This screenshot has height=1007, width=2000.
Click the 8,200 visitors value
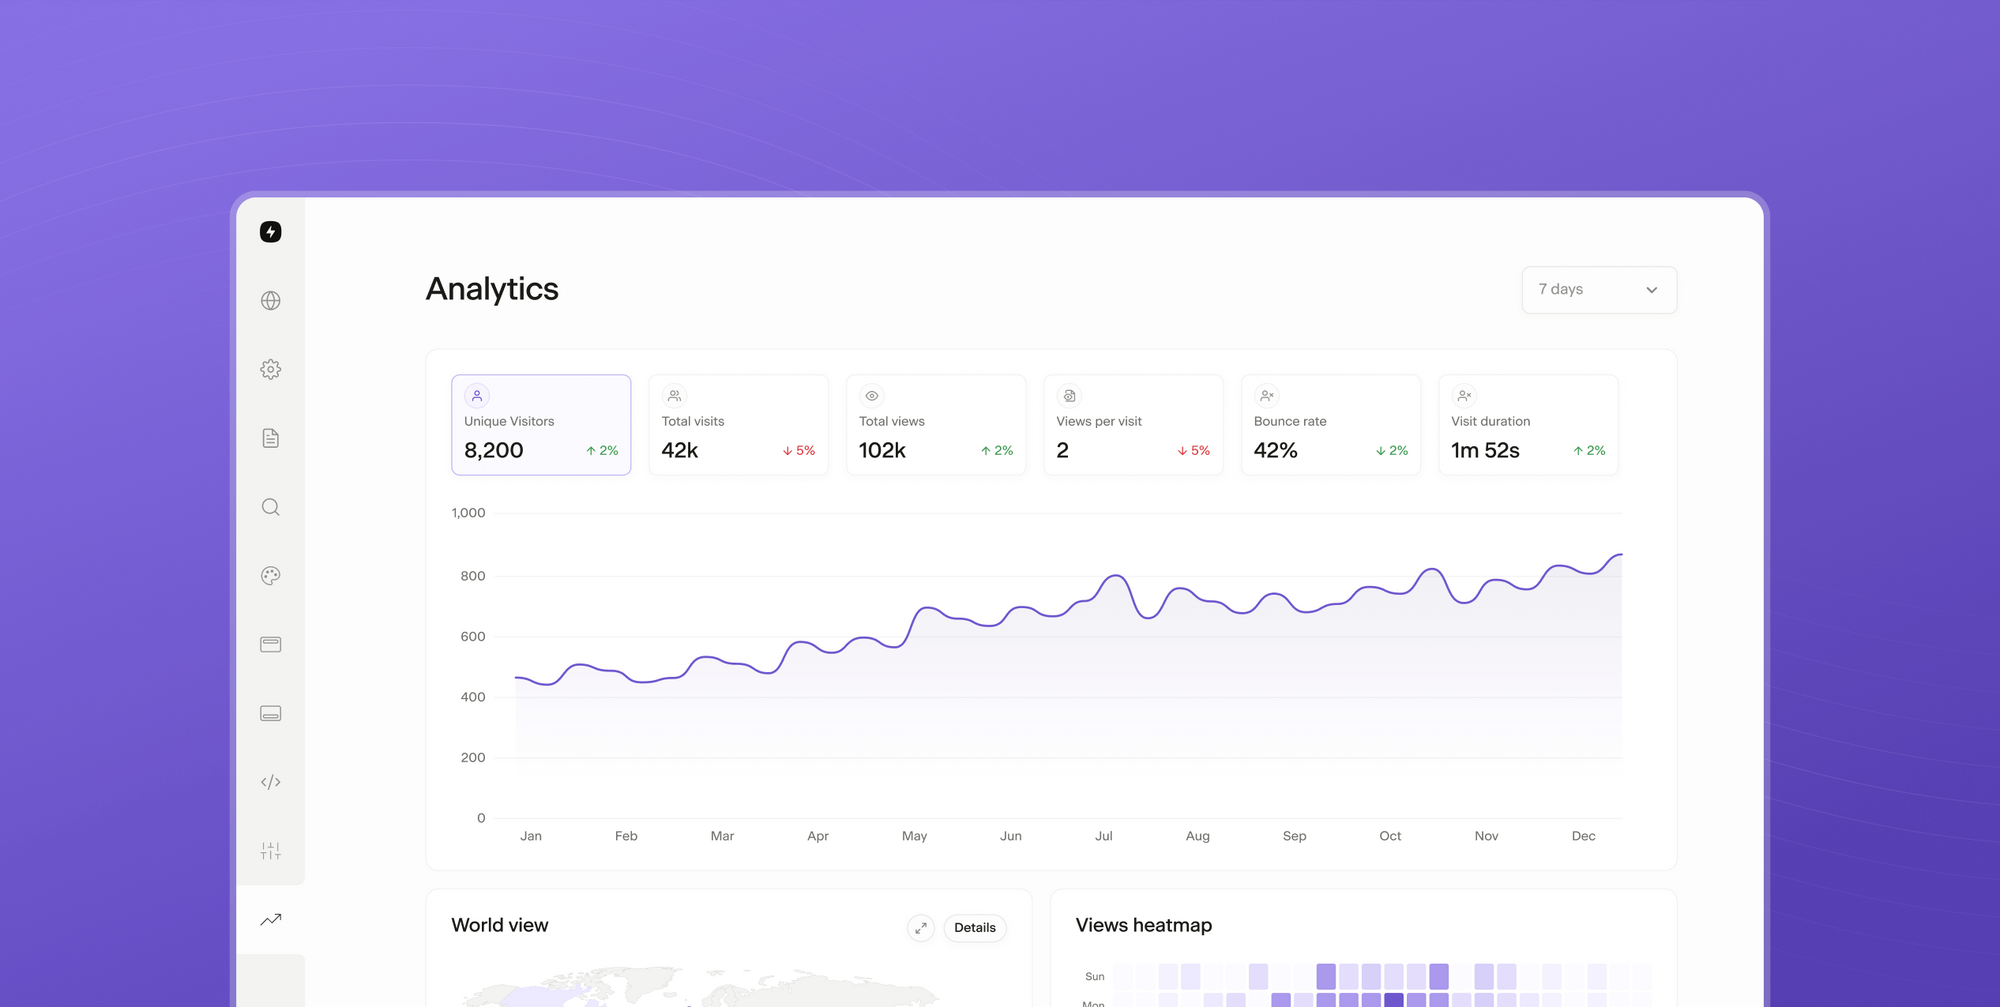(x=494, y=450)
